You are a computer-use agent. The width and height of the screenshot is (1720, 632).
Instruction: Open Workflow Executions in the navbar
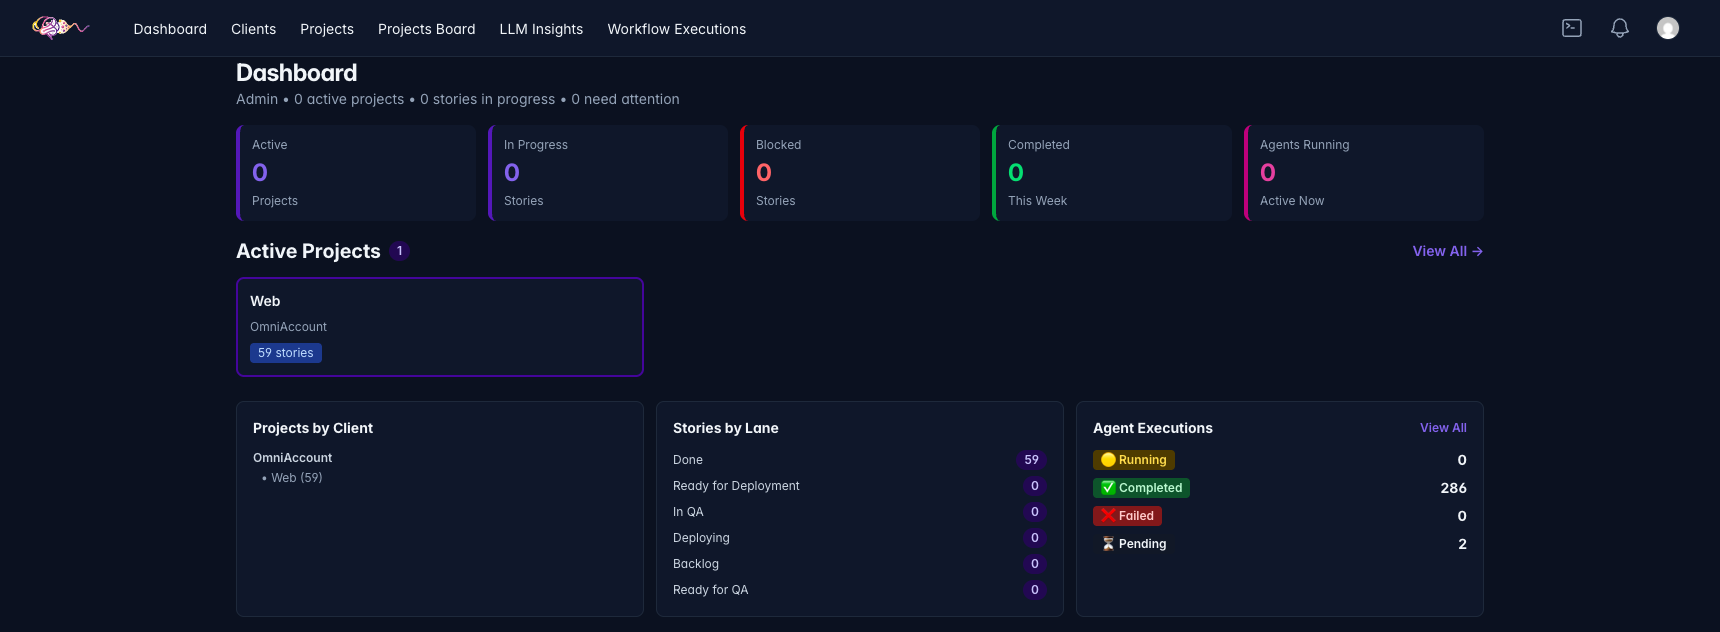point(677,29)
